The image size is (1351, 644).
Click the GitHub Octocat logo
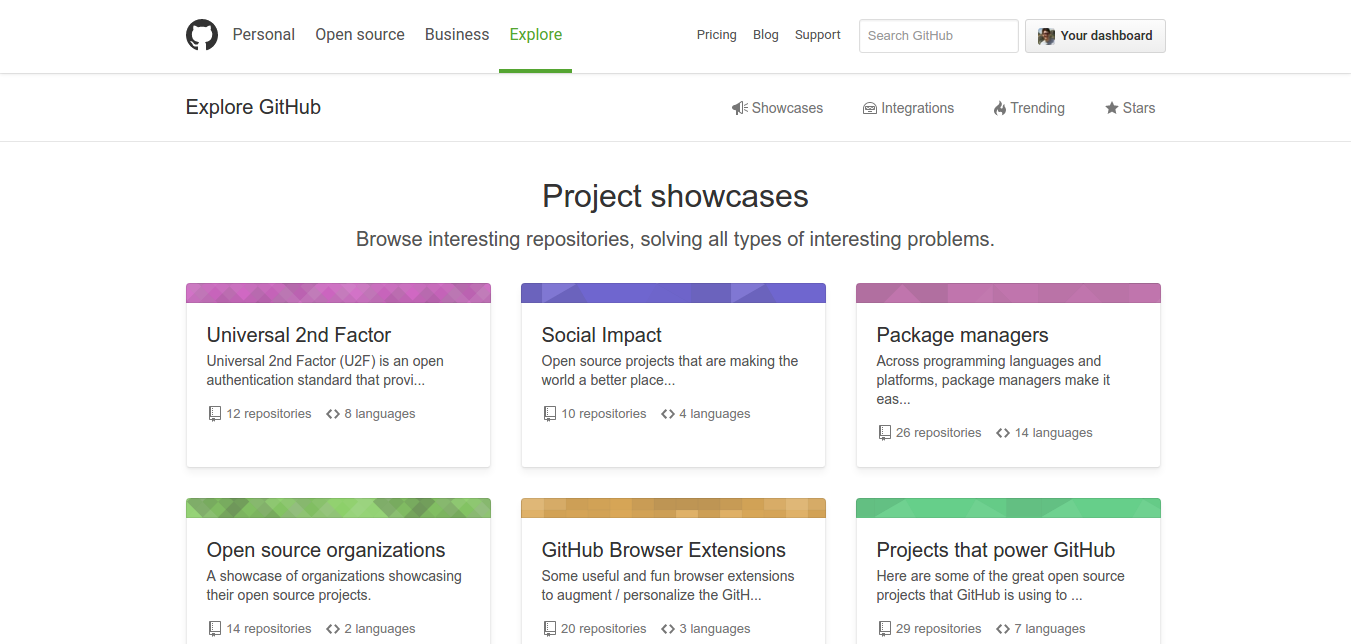click(202, 35)
